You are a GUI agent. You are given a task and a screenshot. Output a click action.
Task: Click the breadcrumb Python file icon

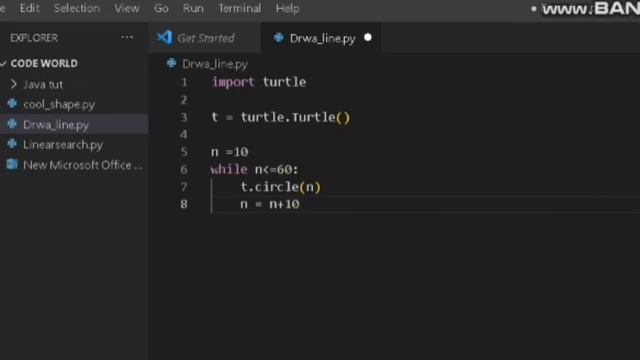point(171,63)
